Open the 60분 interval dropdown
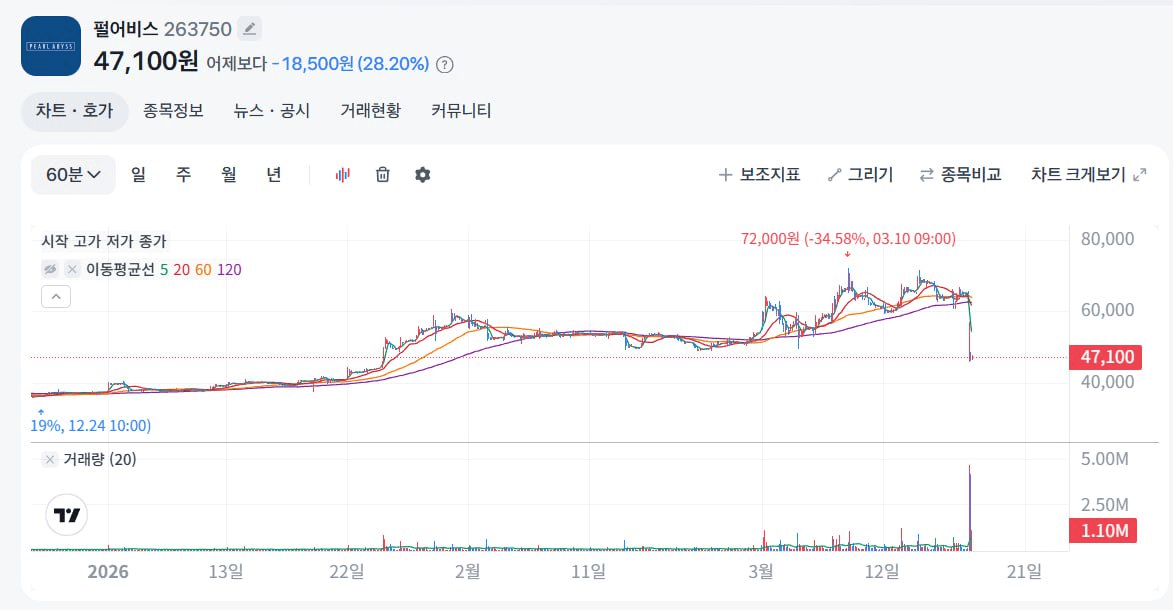Viewport: 1173px width, 610px height. (x=73, y=175)
